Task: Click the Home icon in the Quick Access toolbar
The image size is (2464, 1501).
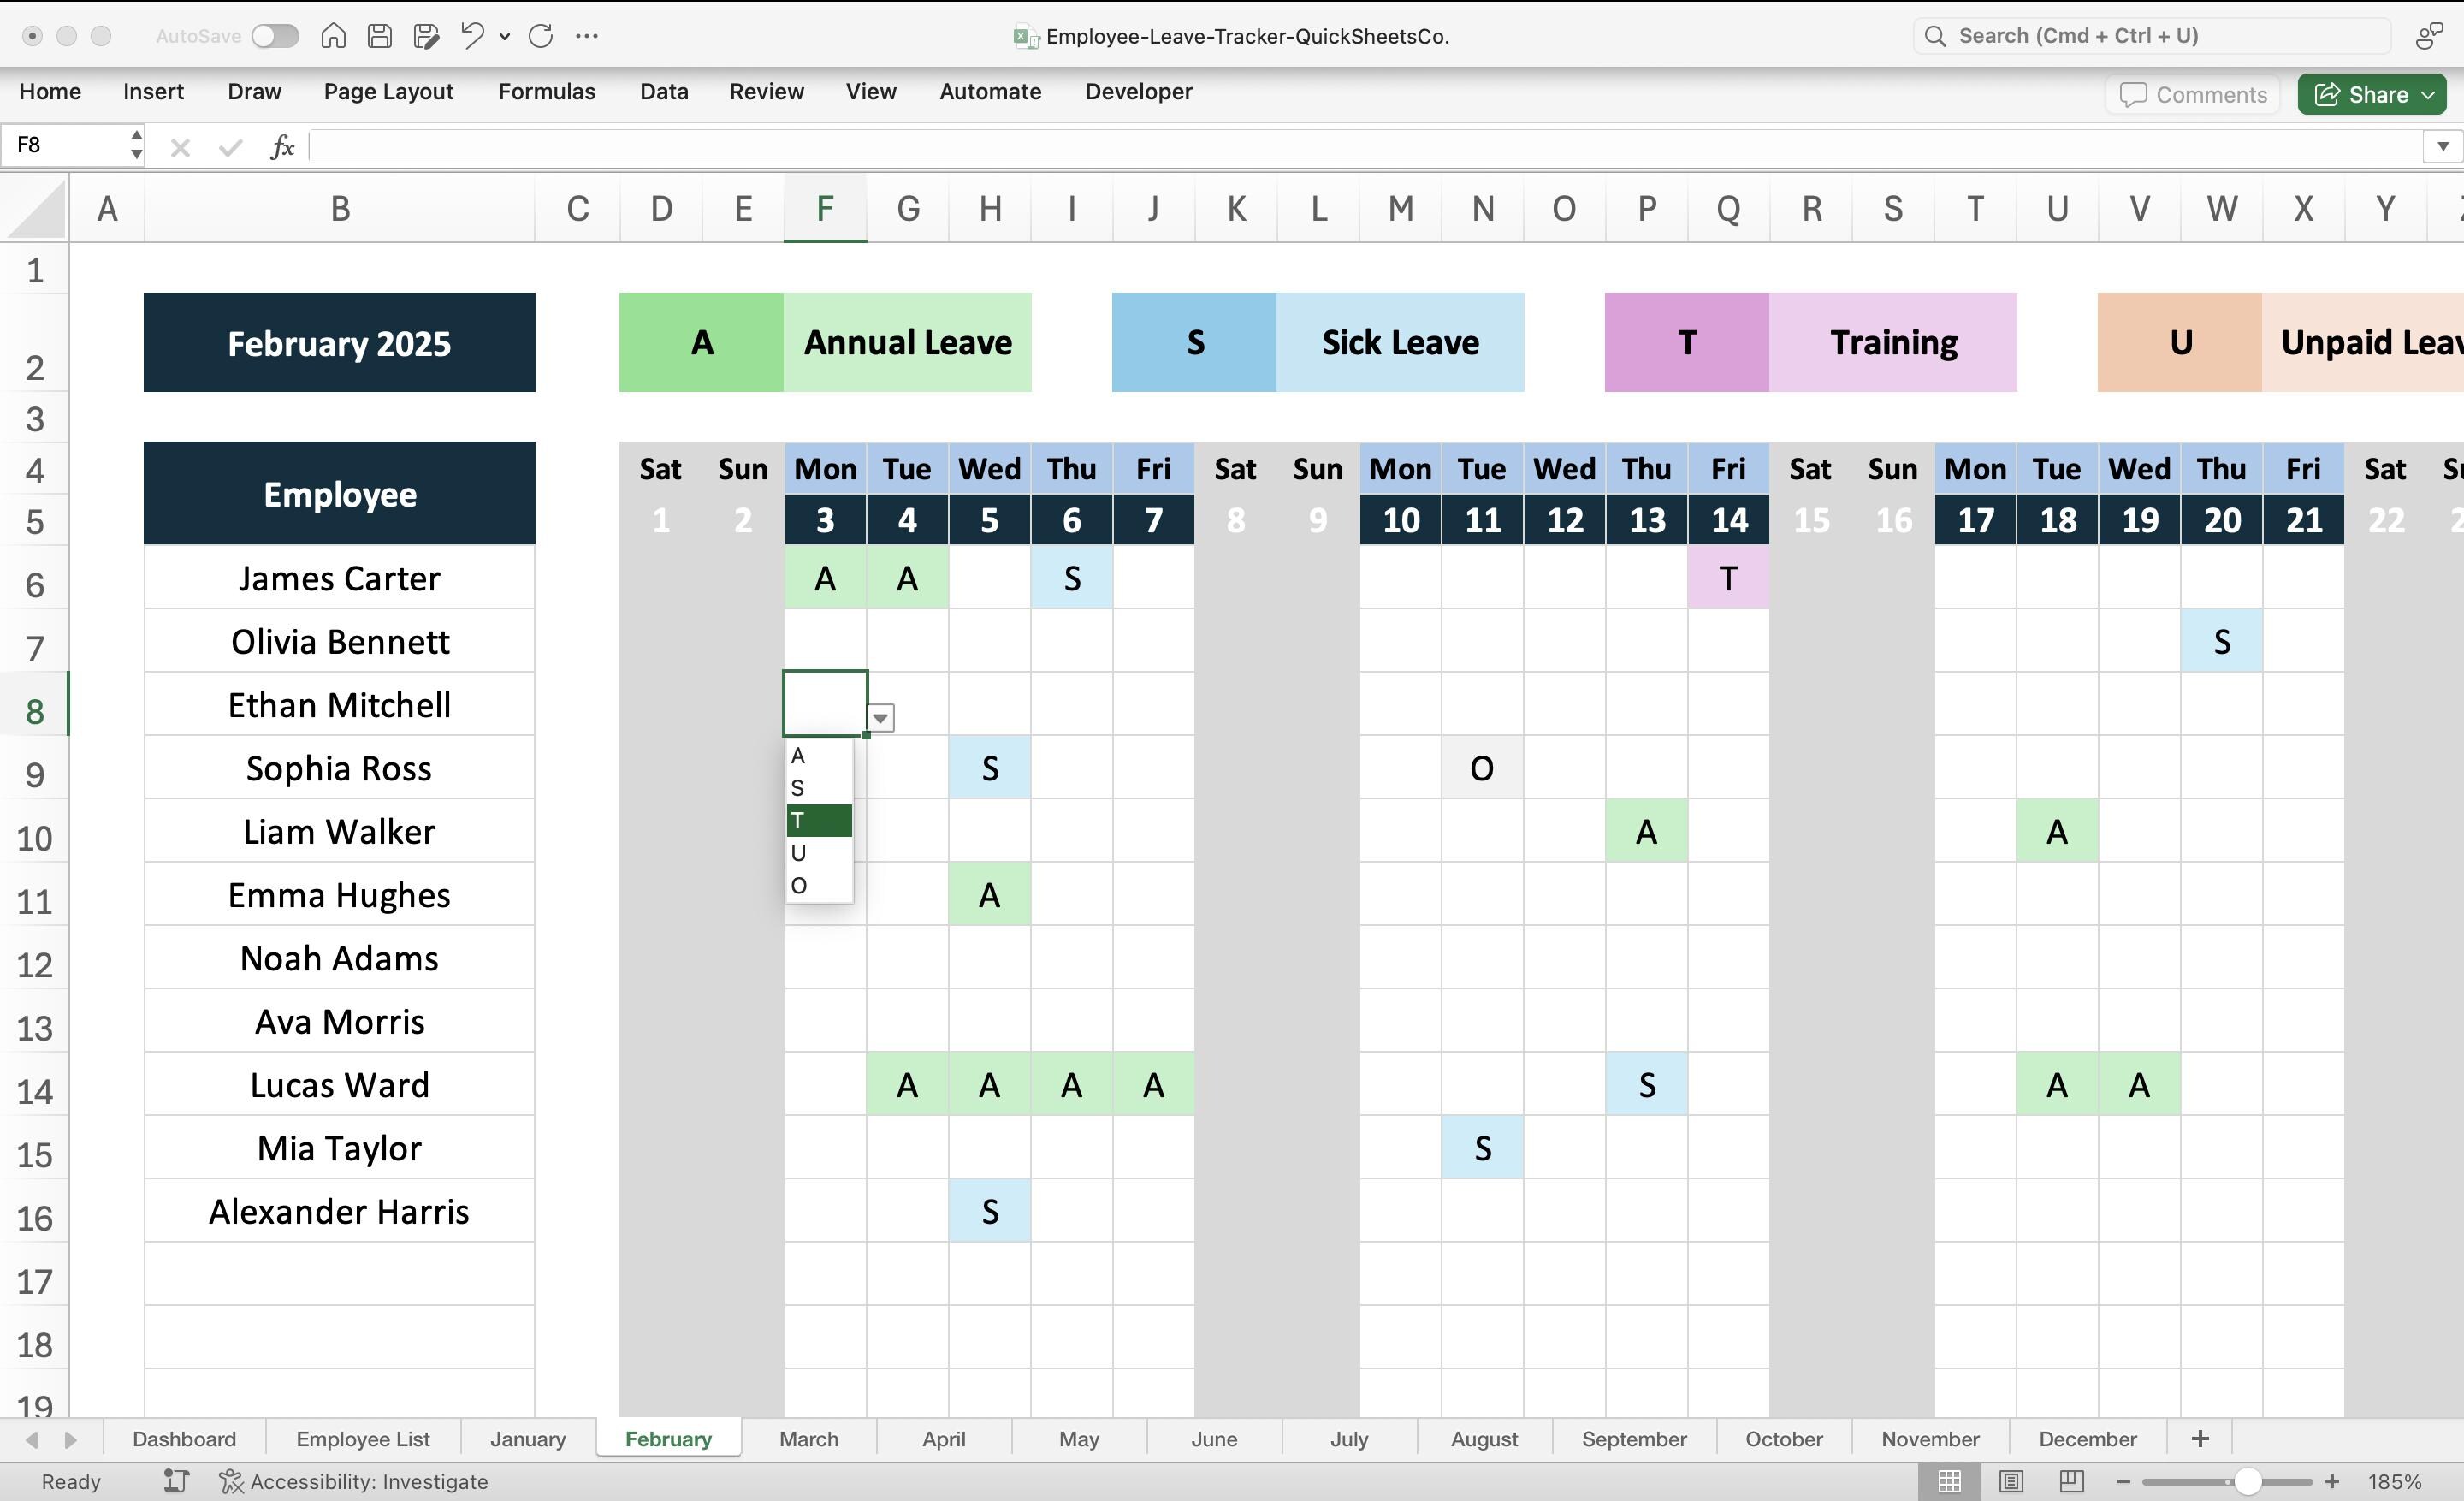Action: tap(333, 35)
